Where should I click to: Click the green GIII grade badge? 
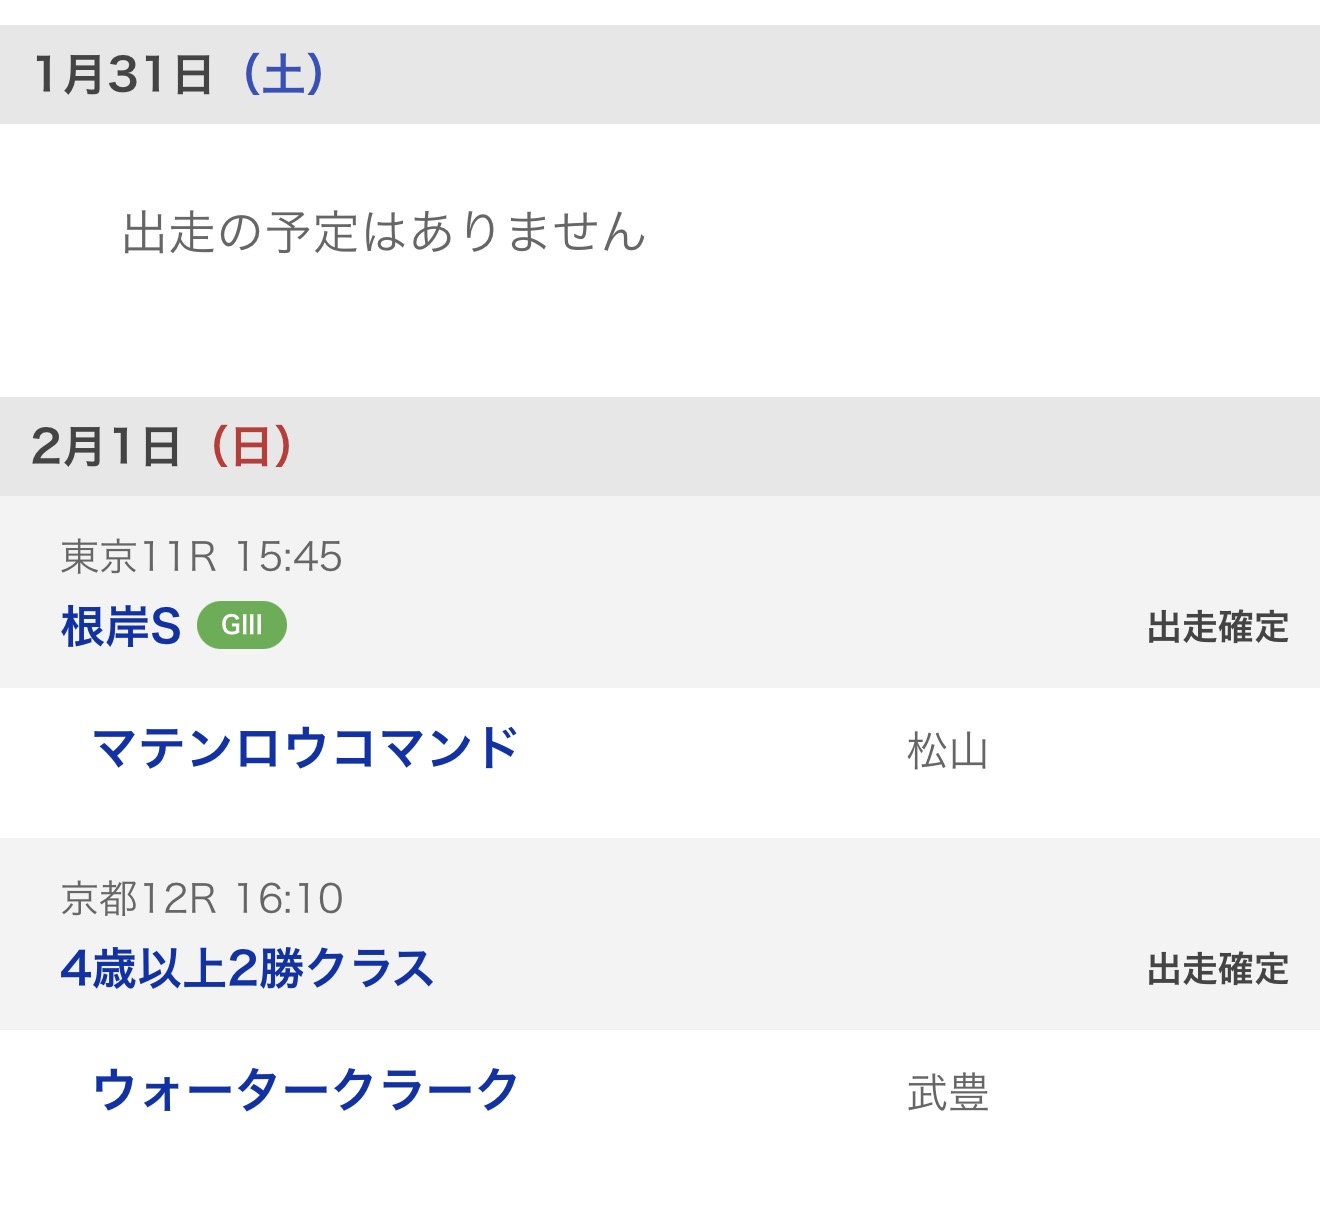point(242,626)
